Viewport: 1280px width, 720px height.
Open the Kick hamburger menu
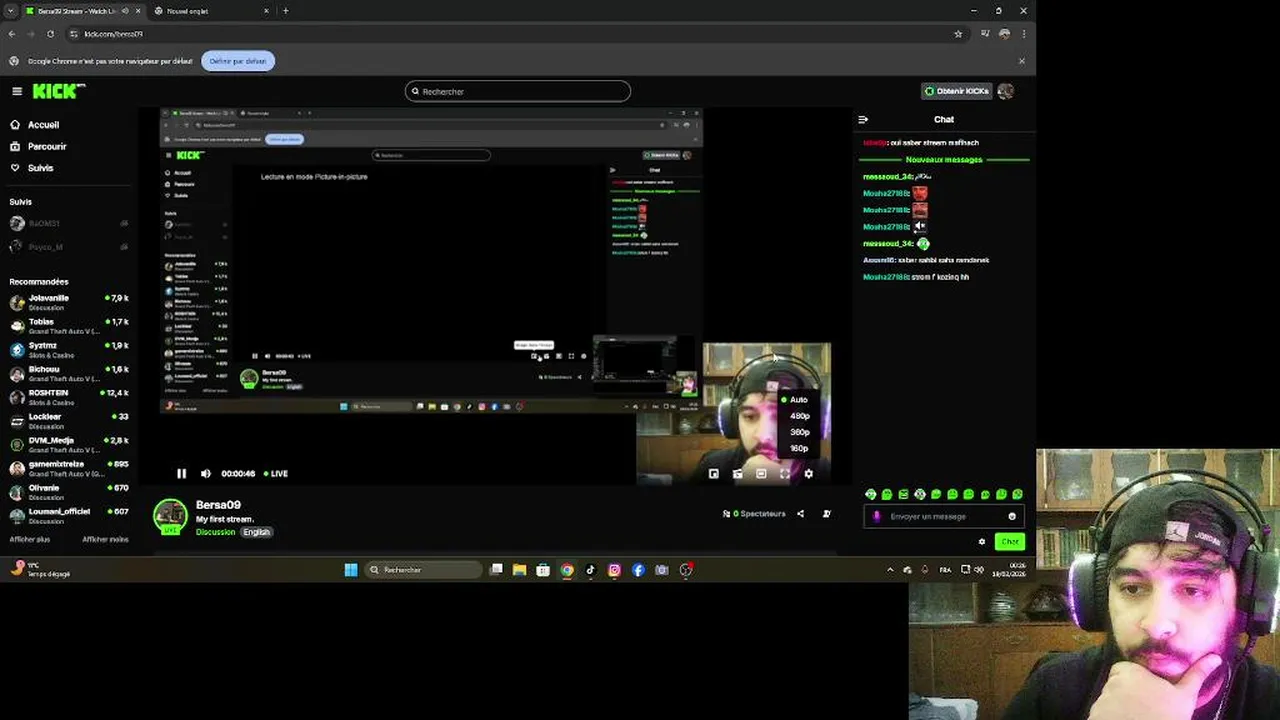tap(17, 91)
